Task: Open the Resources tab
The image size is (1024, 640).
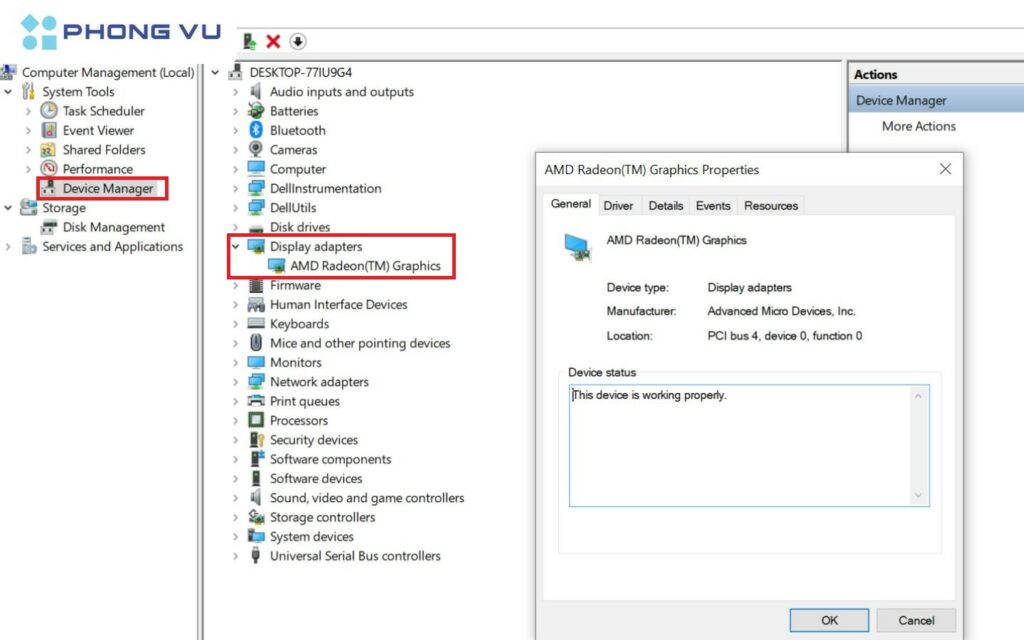Action: pos(771,205)
